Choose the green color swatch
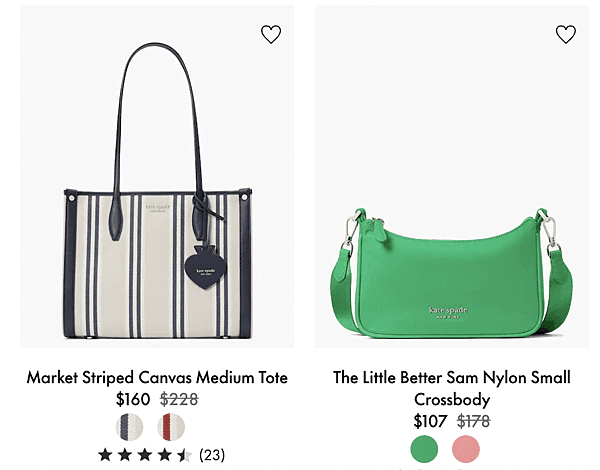 [424, 449]
